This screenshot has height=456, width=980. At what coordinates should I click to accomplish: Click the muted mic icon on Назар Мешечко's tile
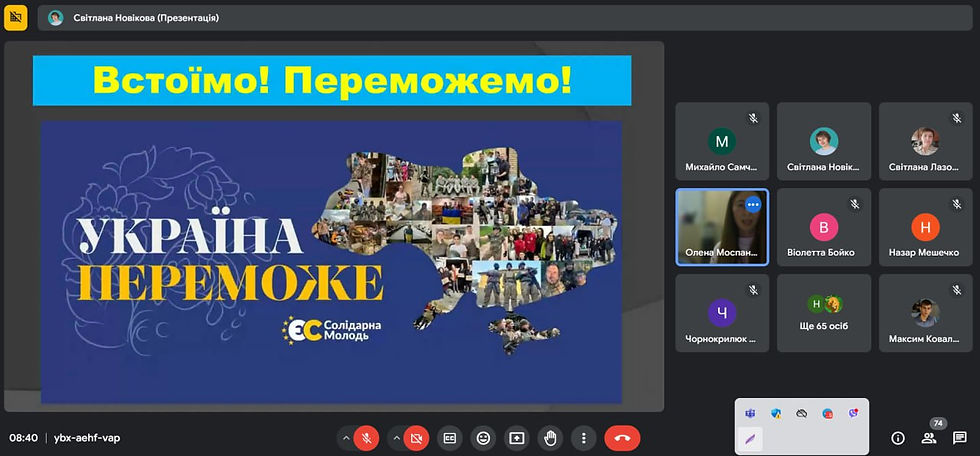coord(957,204)
